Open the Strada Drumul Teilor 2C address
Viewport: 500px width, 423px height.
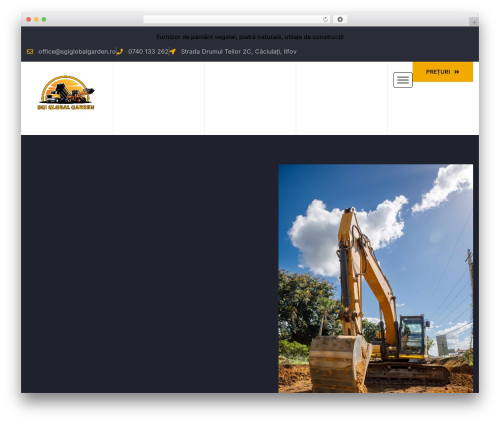coord(239,52)
